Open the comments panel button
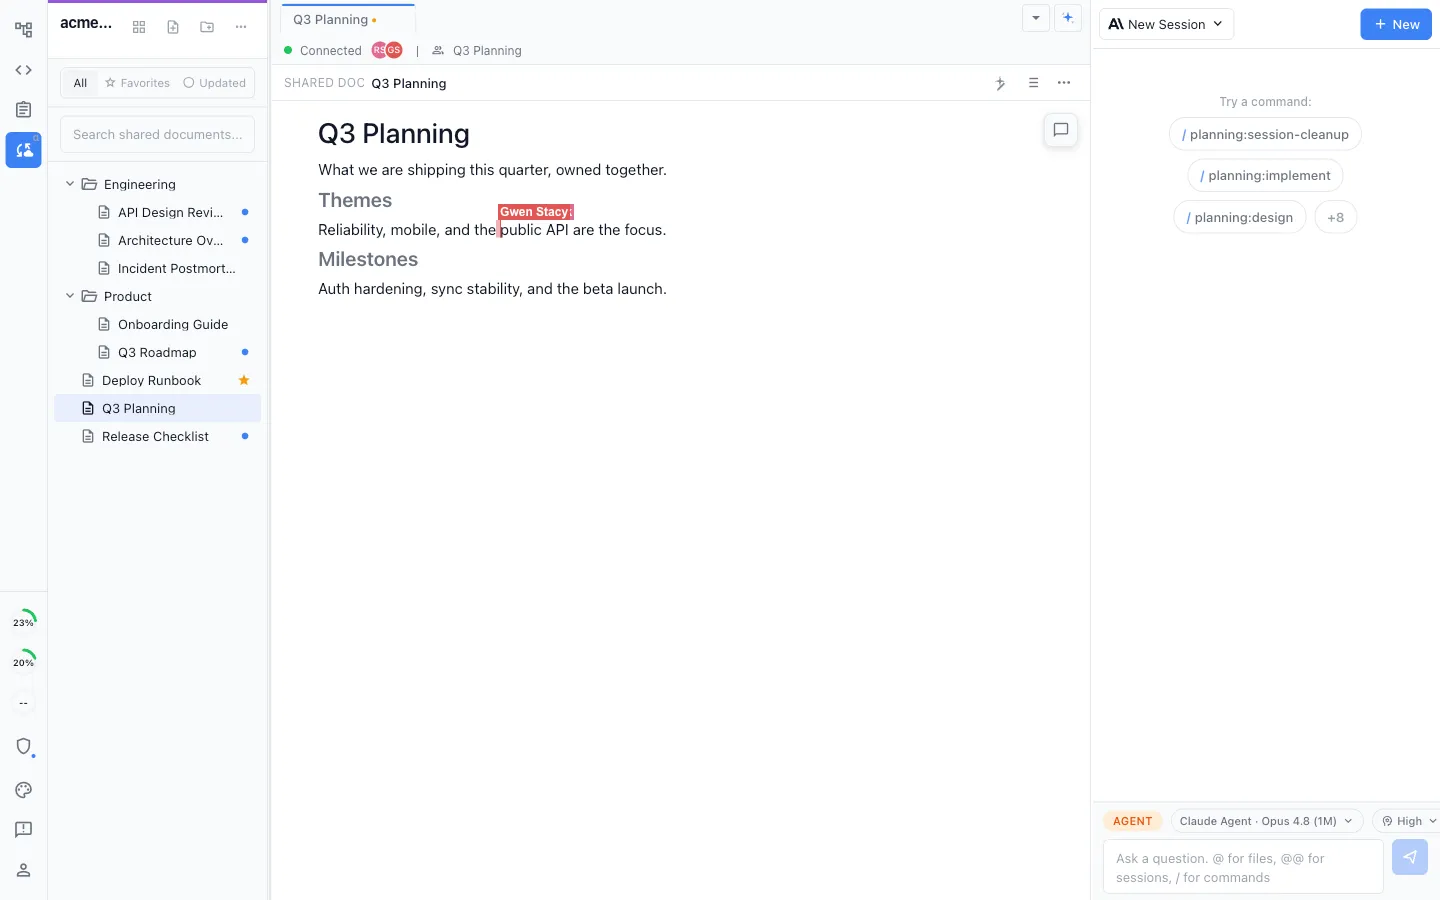This screenshot has height=900, width=1440. [1061, 129]
